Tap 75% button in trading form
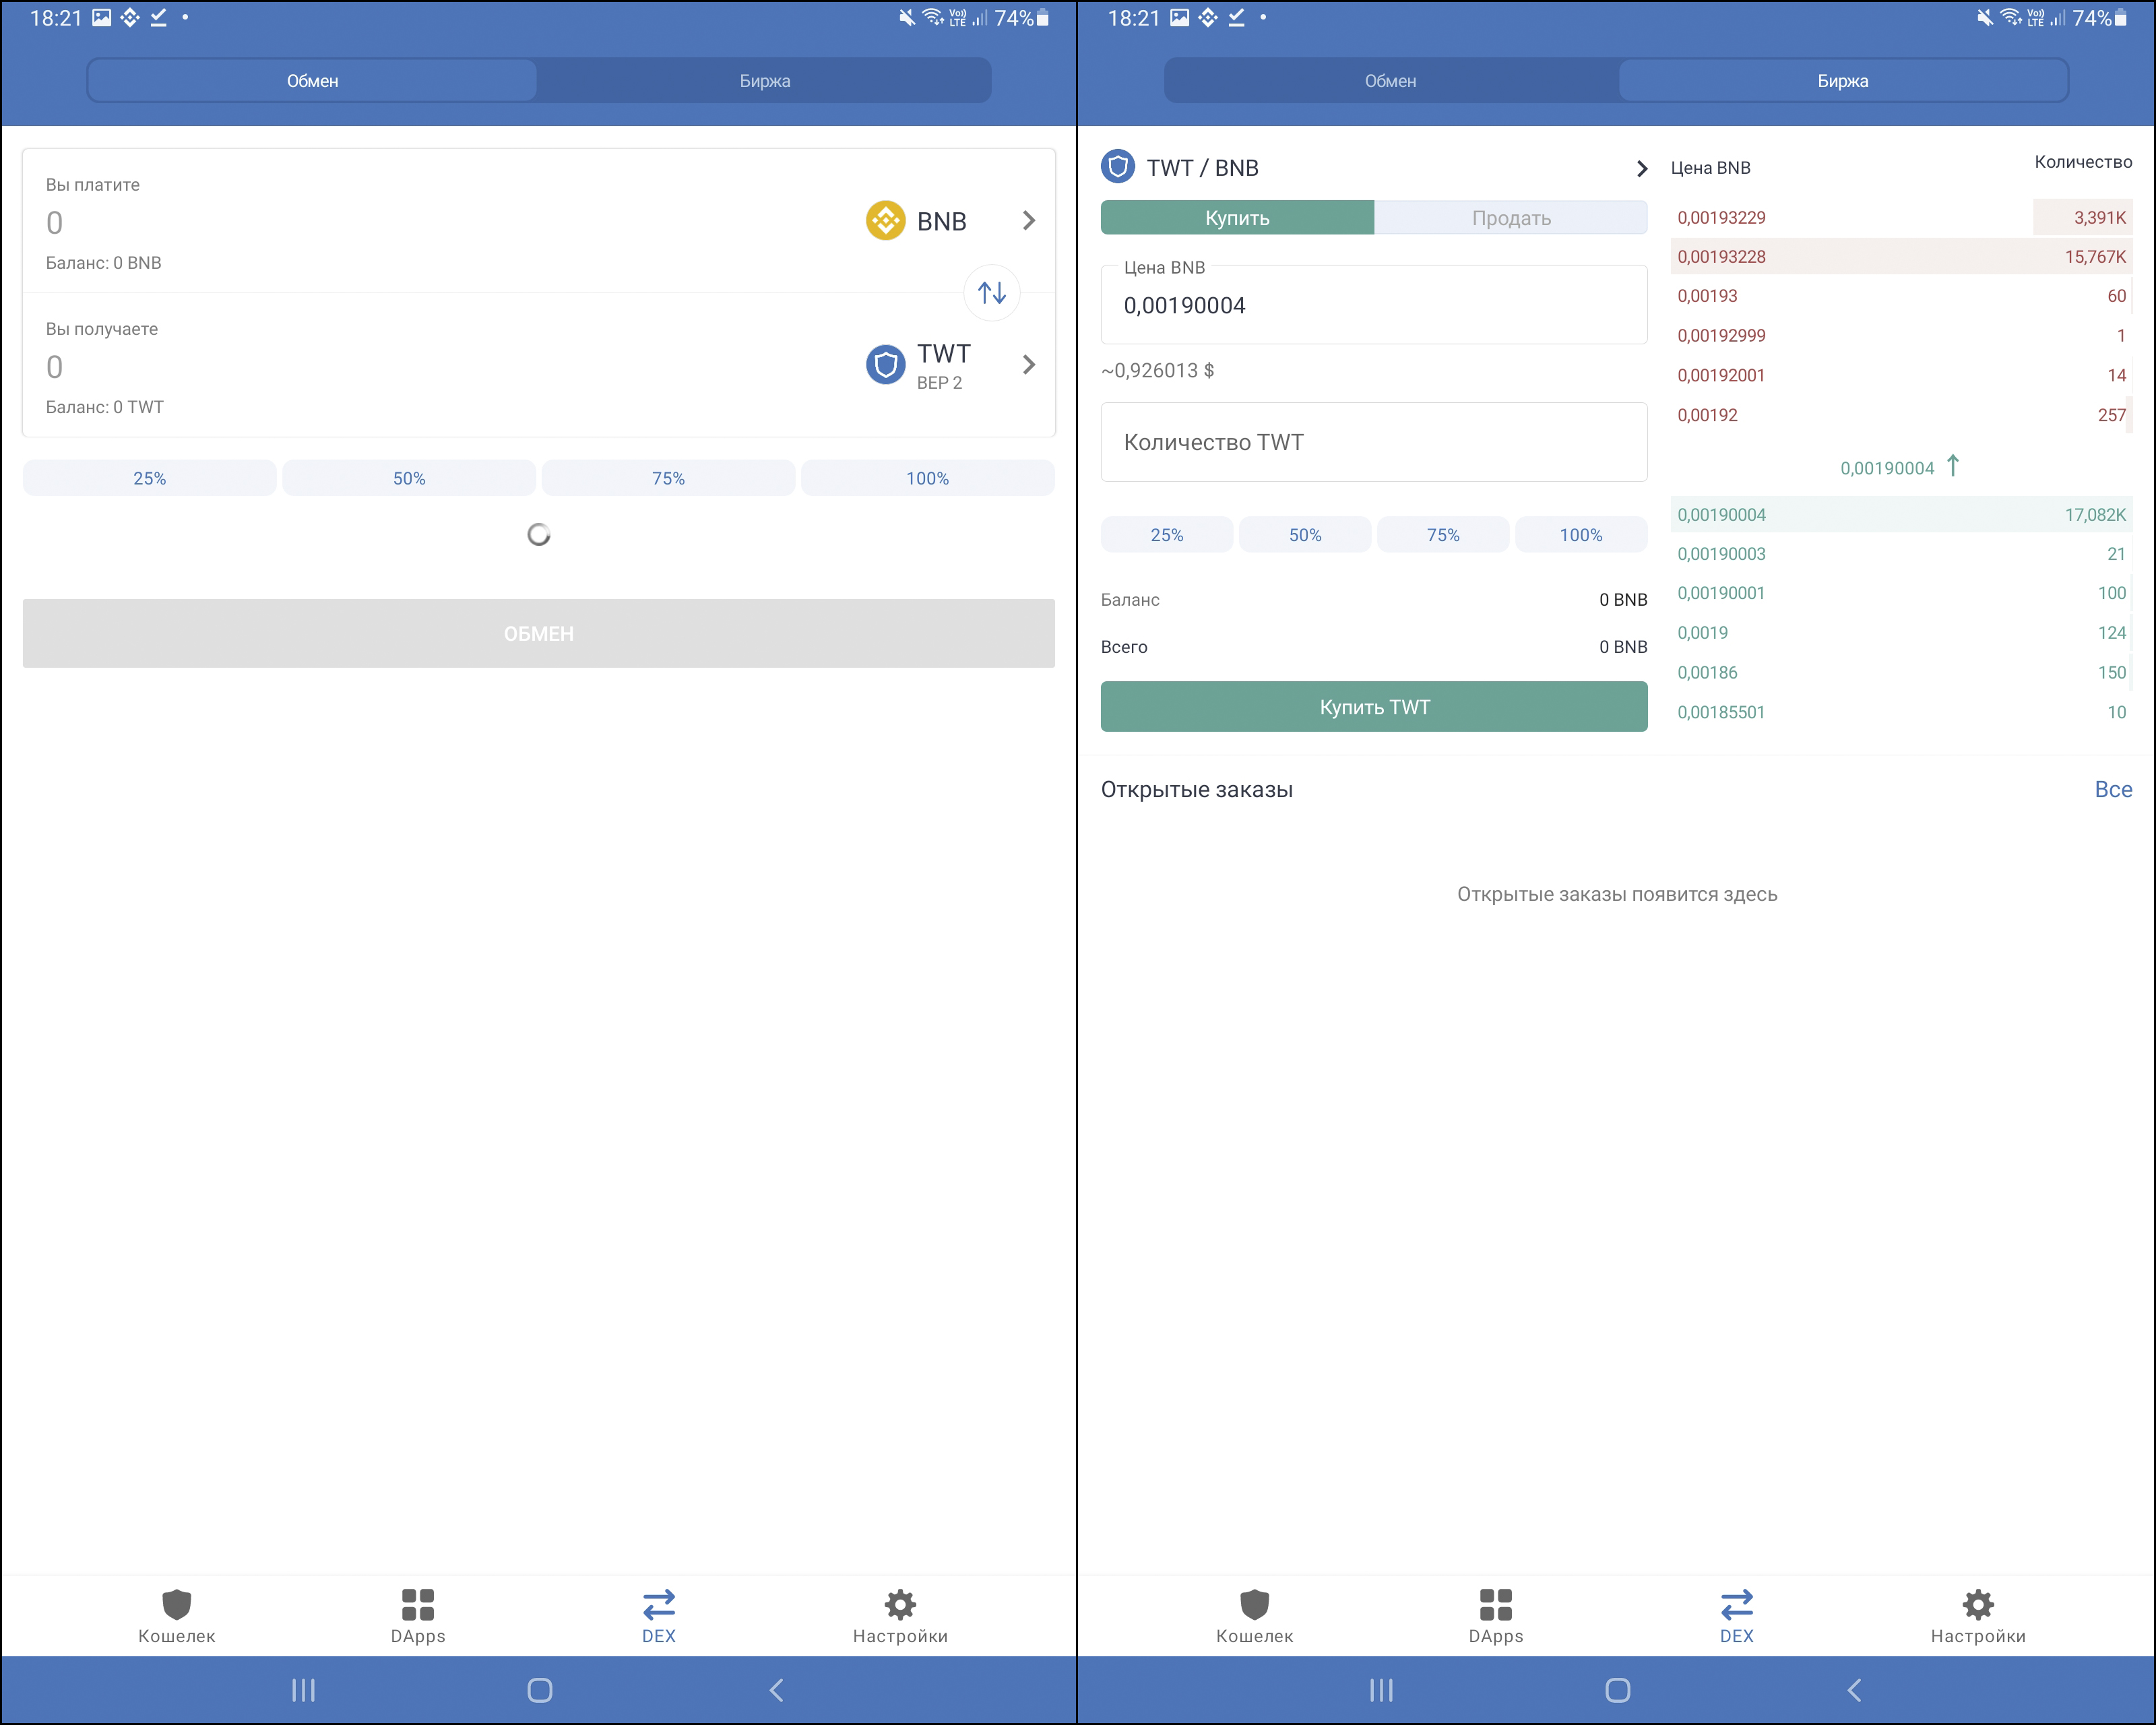 [x=1443, y=535]
